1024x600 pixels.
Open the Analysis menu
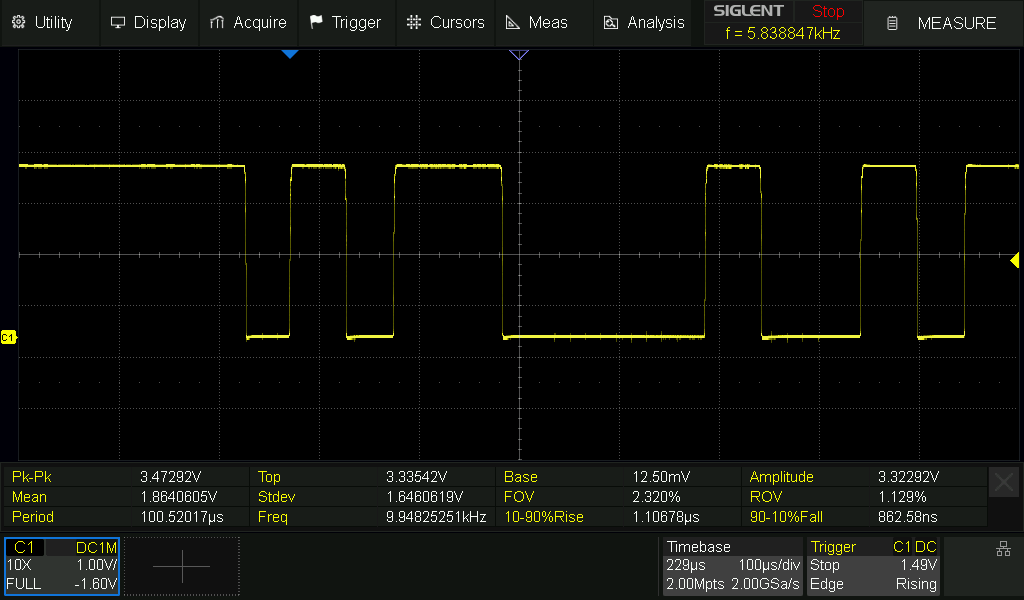click(x=644, y=22)
